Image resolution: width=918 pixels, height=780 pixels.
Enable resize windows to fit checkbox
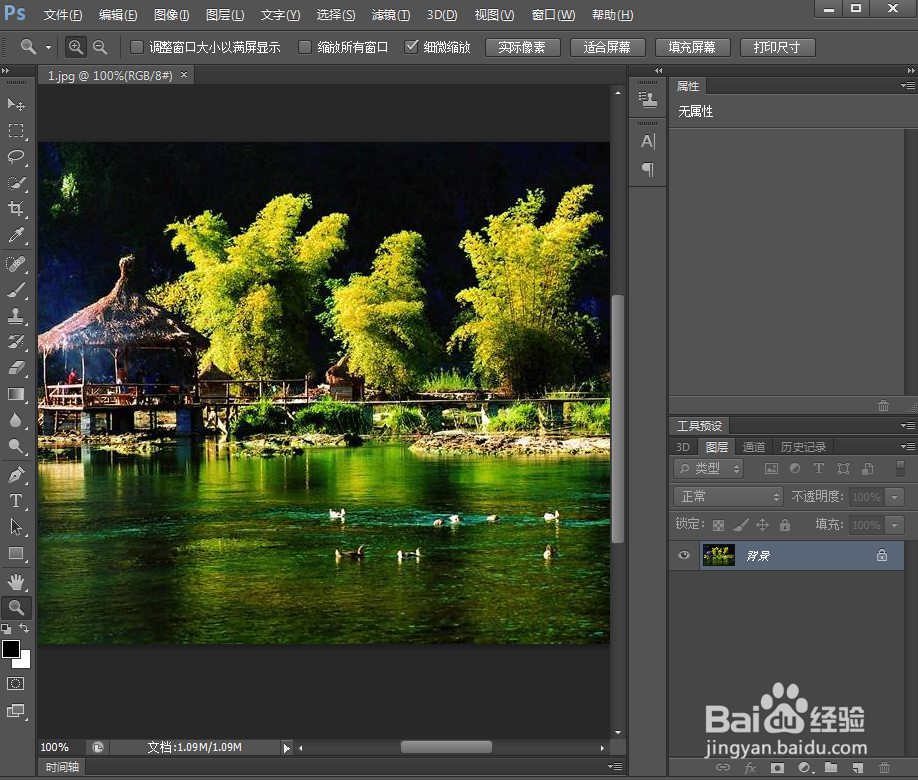136,47
